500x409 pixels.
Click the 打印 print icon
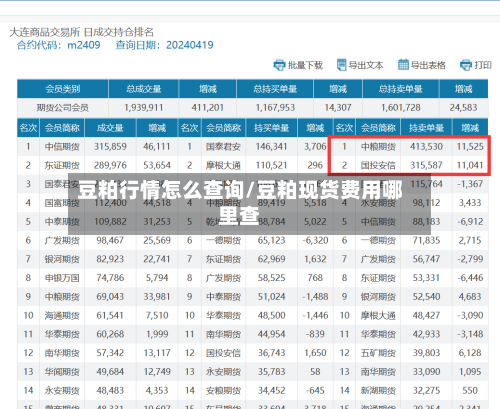click(x=465, y=65)
